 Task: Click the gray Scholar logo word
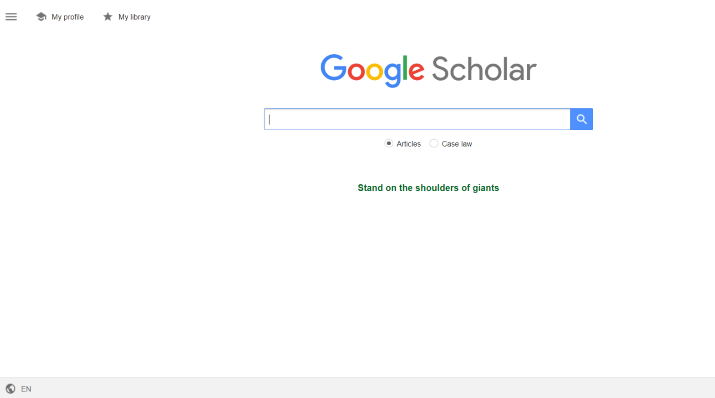pyautogui.click(x=484, y=70)
